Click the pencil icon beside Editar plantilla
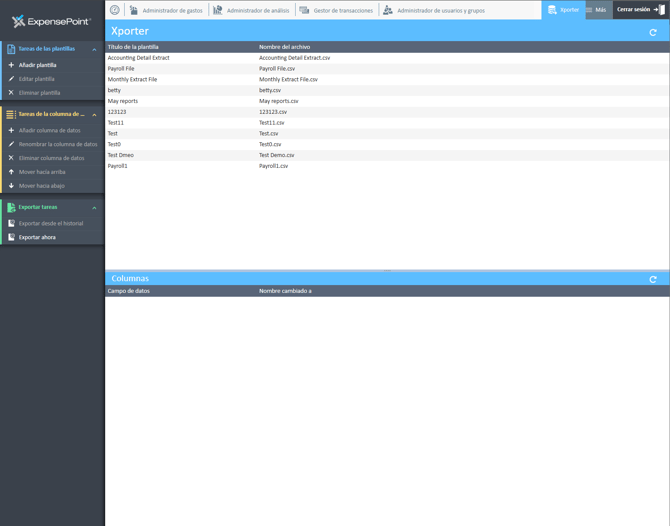Image resolution: width=670 pixels, height=526 pixels. pyautogui.click(x=11, y=79)
